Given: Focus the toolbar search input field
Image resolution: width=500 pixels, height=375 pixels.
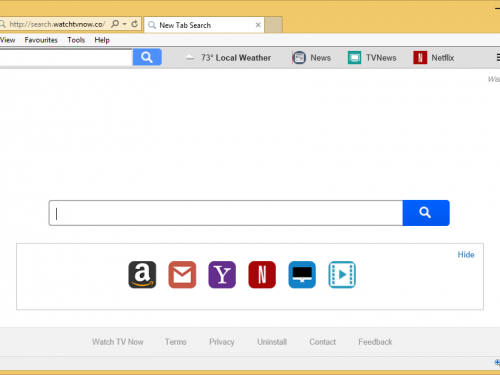Looking at the screenshot, I should pyautogui.click(x=66, y=57).
